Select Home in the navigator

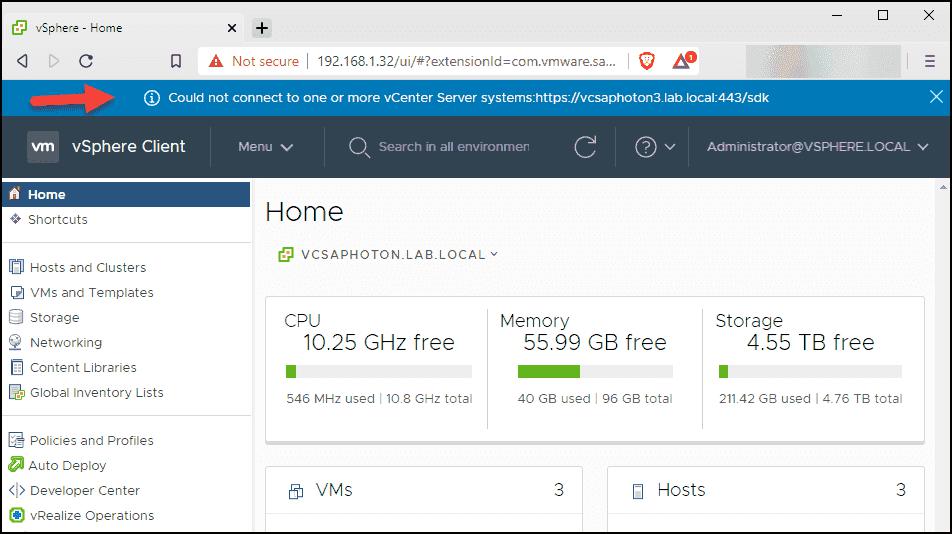click(126, 194)
